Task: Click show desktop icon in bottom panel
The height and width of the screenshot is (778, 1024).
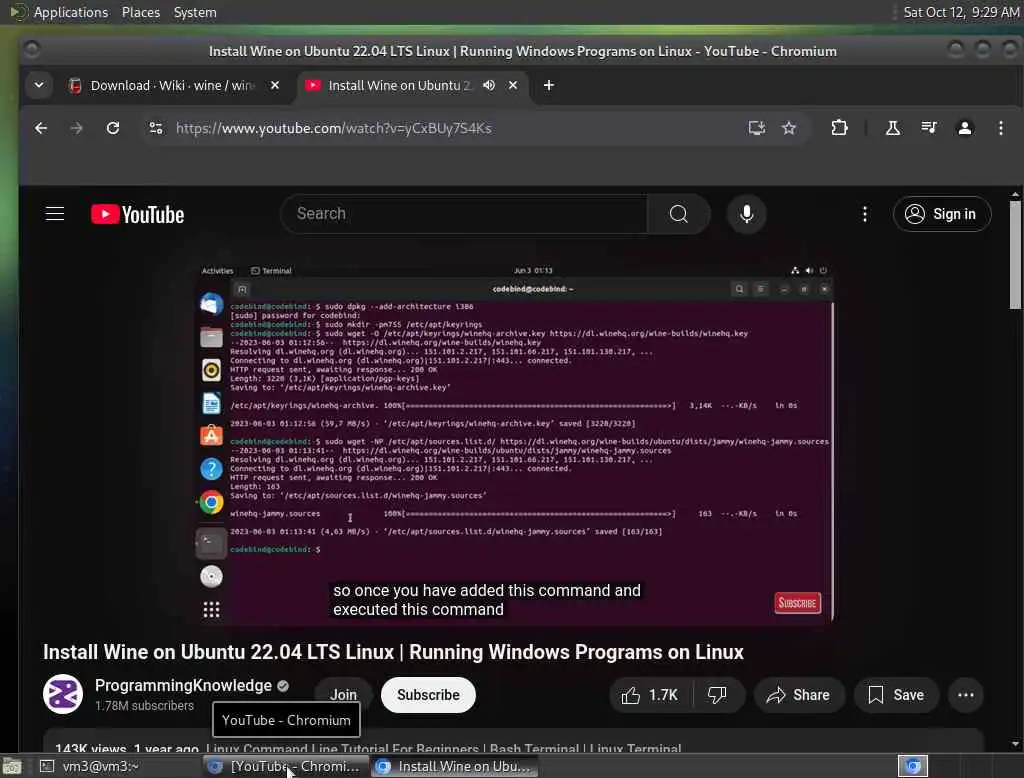Action: click(12, 766)
